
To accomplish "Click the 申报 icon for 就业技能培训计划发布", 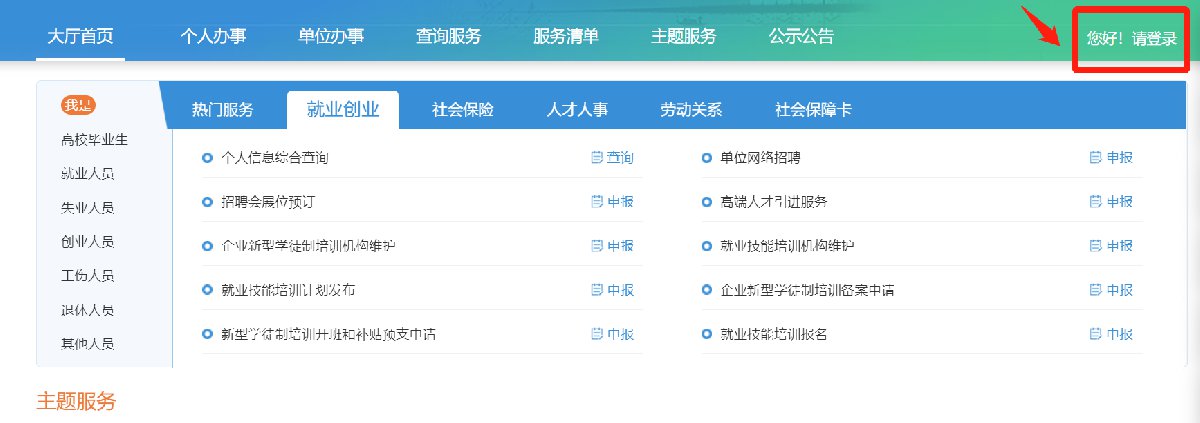I will 597,290.
